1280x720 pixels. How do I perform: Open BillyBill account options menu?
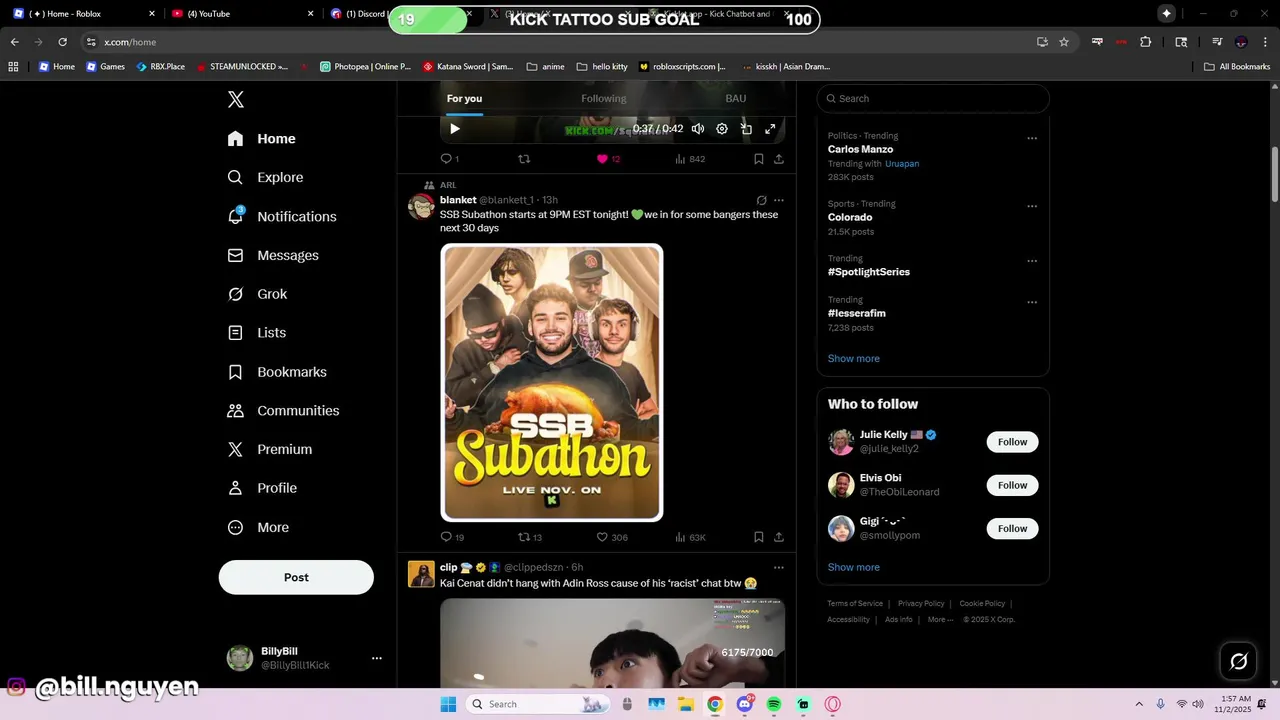pos(377,658)
